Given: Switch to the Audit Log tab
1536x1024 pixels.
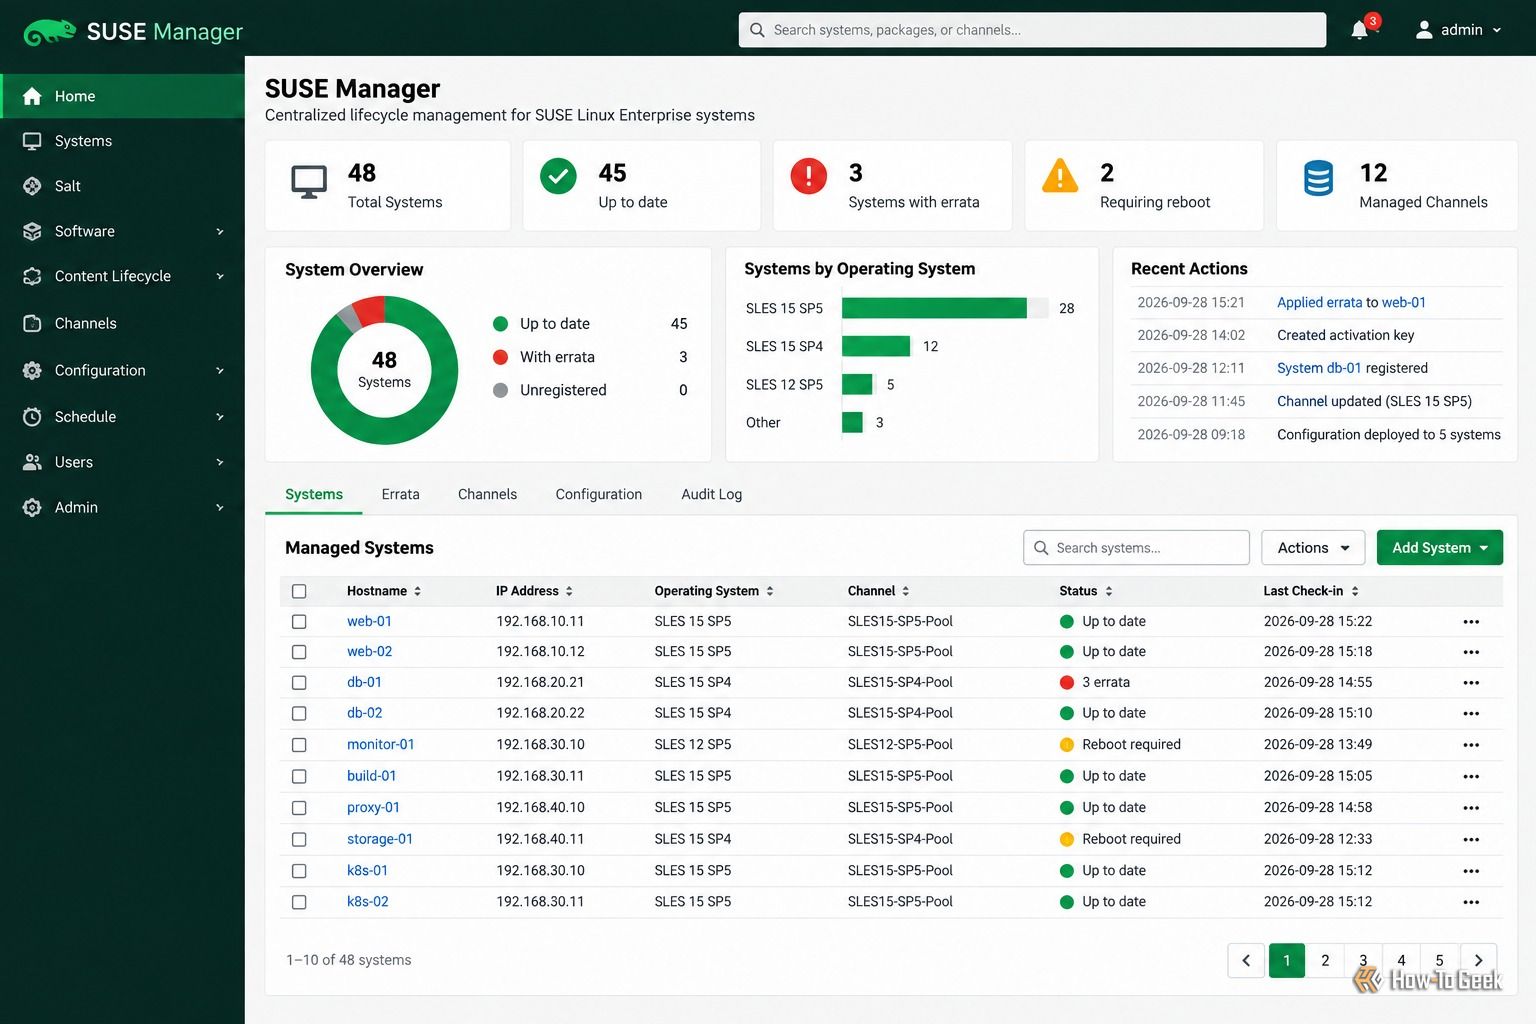Looking at the screenshot, I should click(712, 494).
